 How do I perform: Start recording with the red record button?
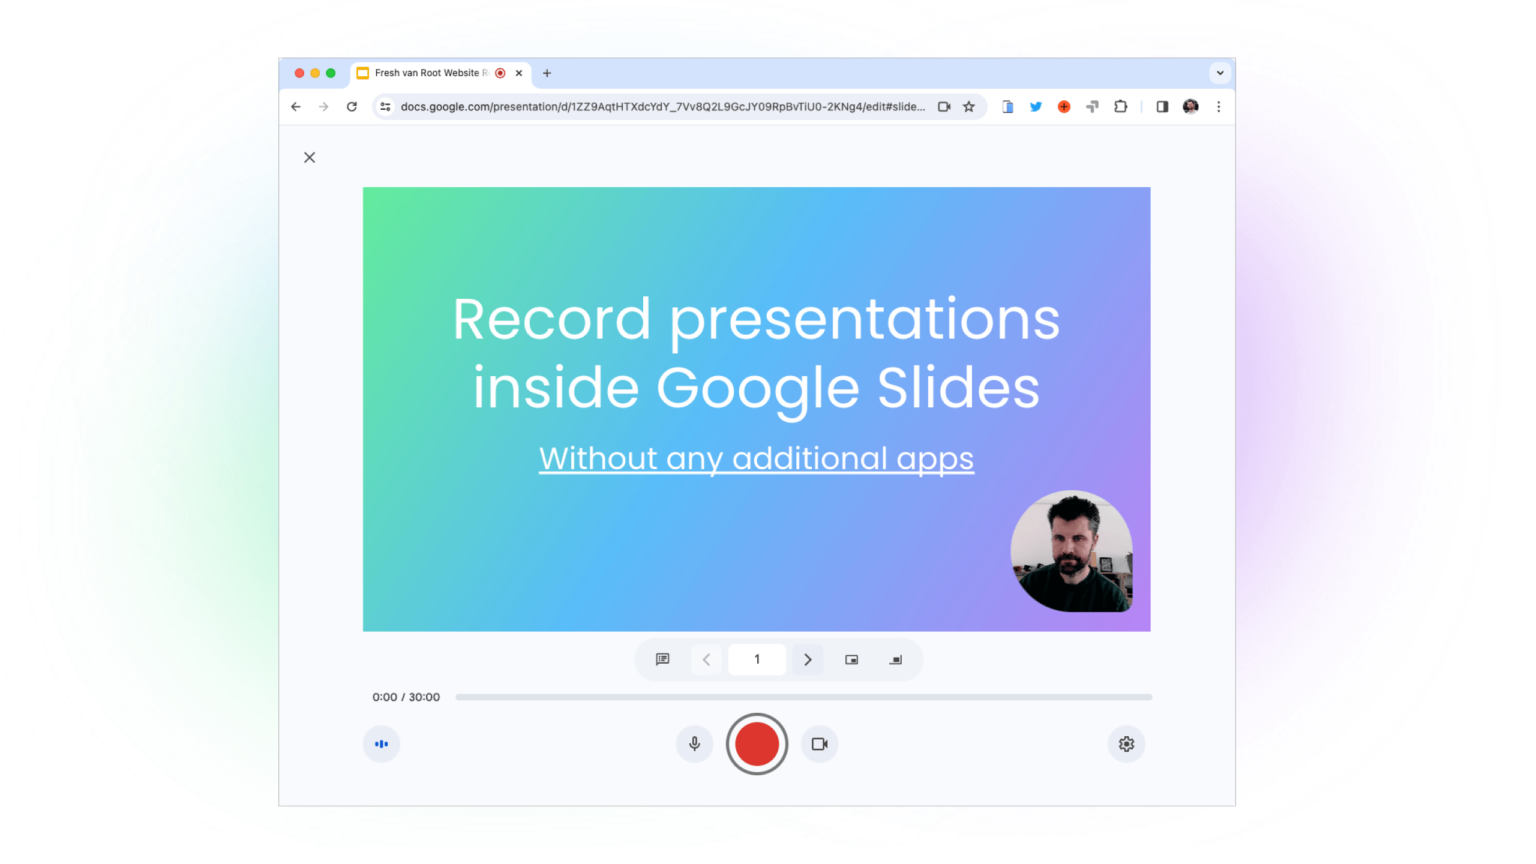(x=757, y=744)
